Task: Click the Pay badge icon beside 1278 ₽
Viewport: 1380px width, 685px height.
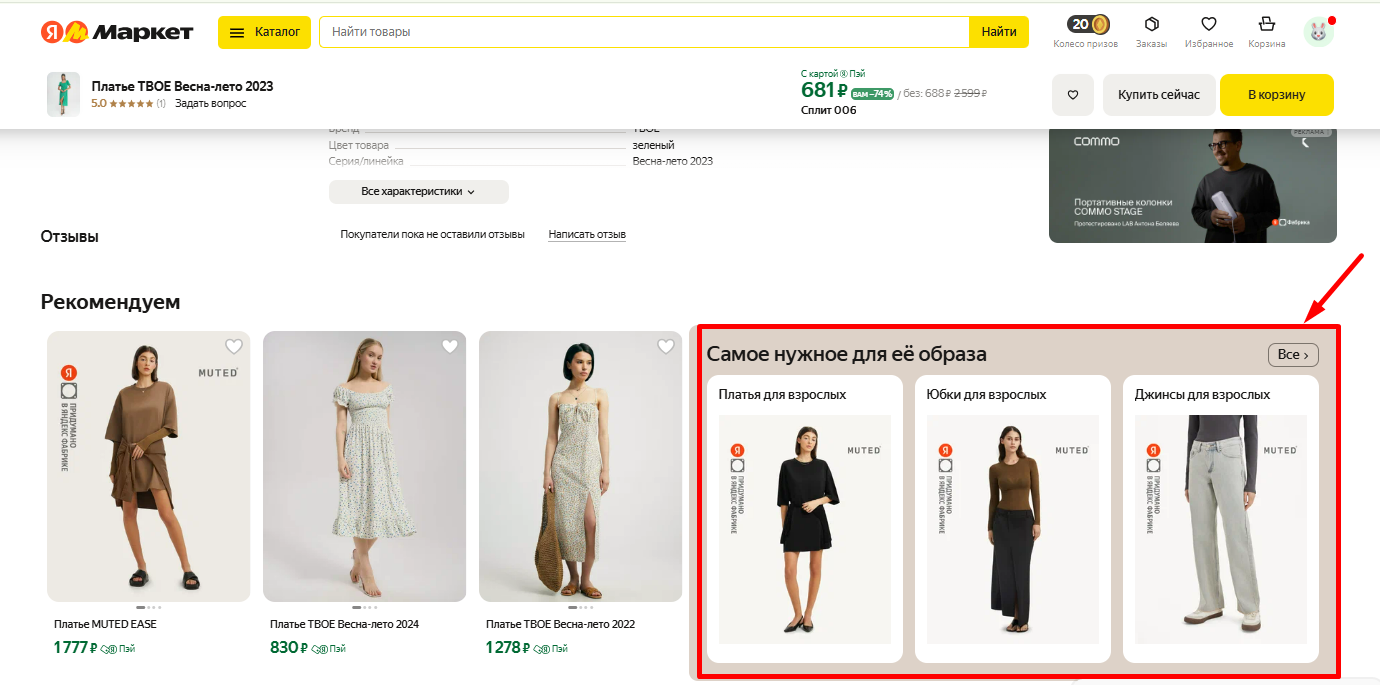Action: click(550, 649)
